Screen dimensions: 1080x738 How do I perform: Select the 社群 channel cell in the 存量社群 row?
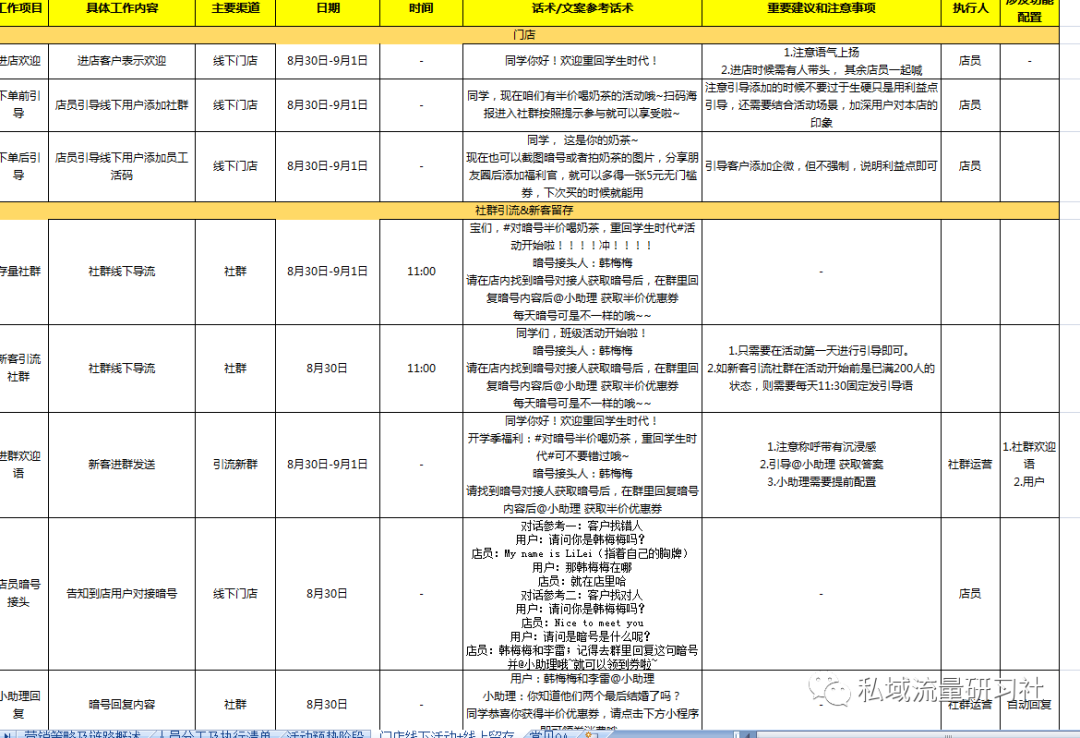tap(236, 272)
